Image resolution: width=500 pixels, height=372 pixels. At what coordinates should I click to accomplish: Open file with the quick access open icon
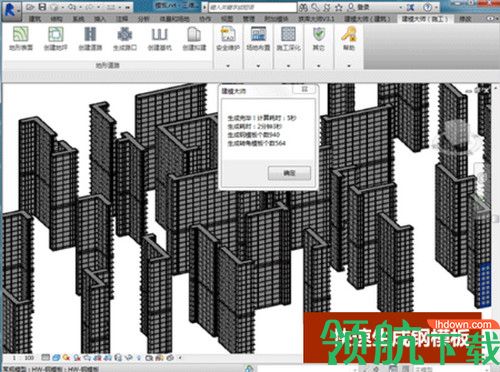[31, 7]
